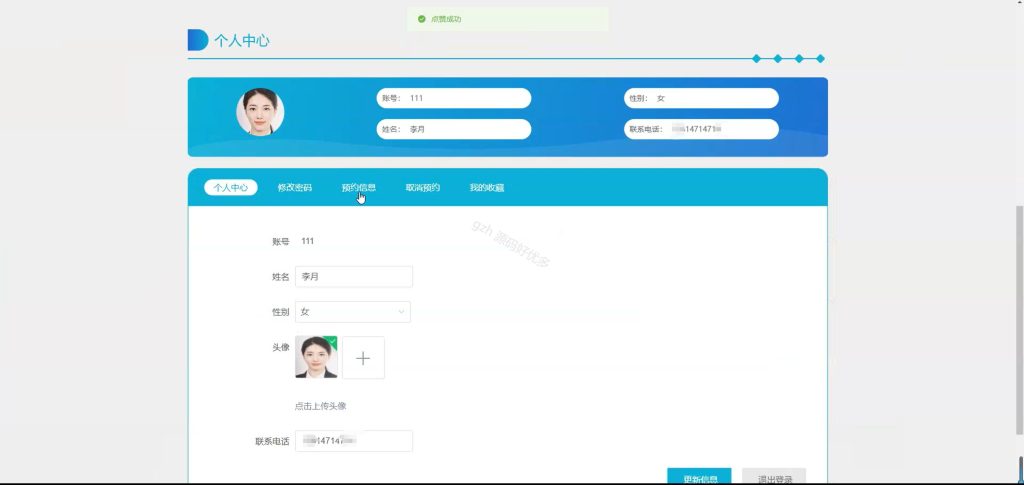
Task: Click the 姓名 input field with 李月
Action: point(354,277)
